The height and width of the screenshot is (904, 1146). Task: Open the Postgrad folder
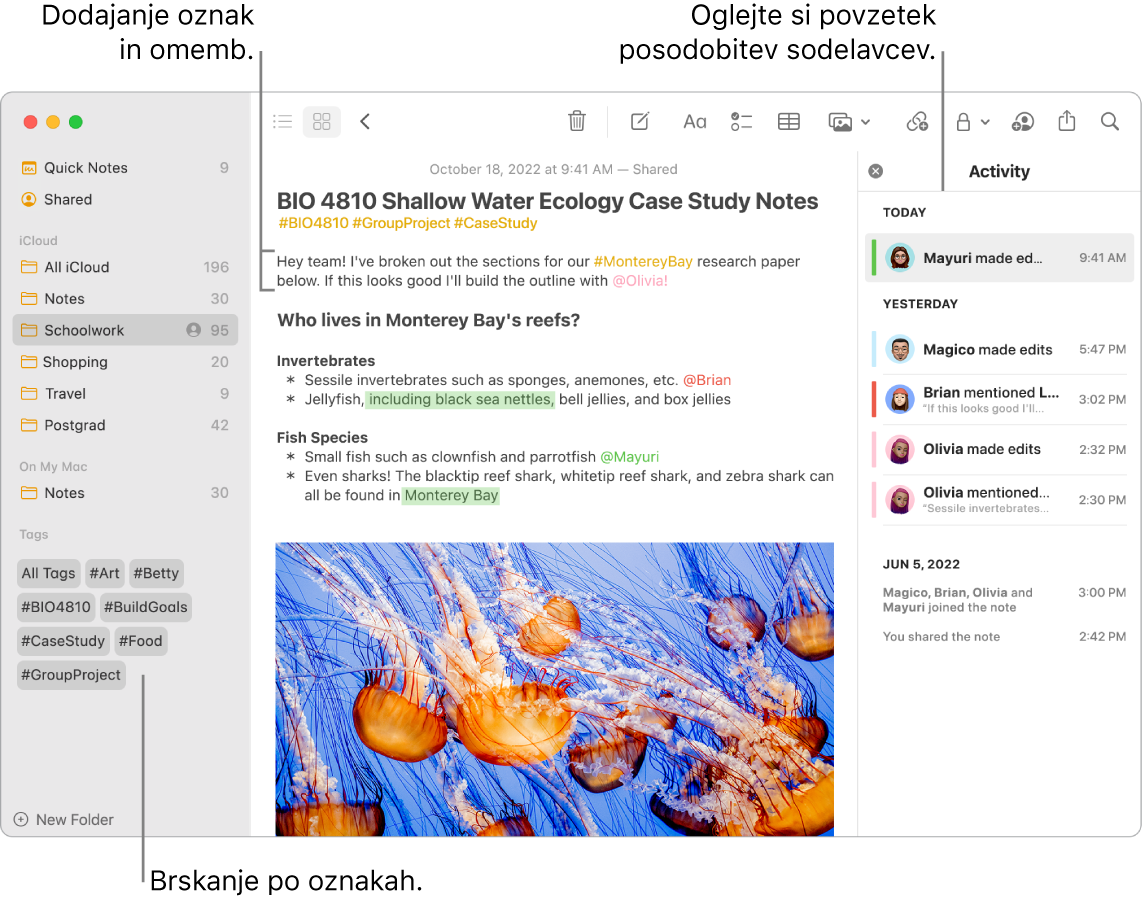(125, 425)
